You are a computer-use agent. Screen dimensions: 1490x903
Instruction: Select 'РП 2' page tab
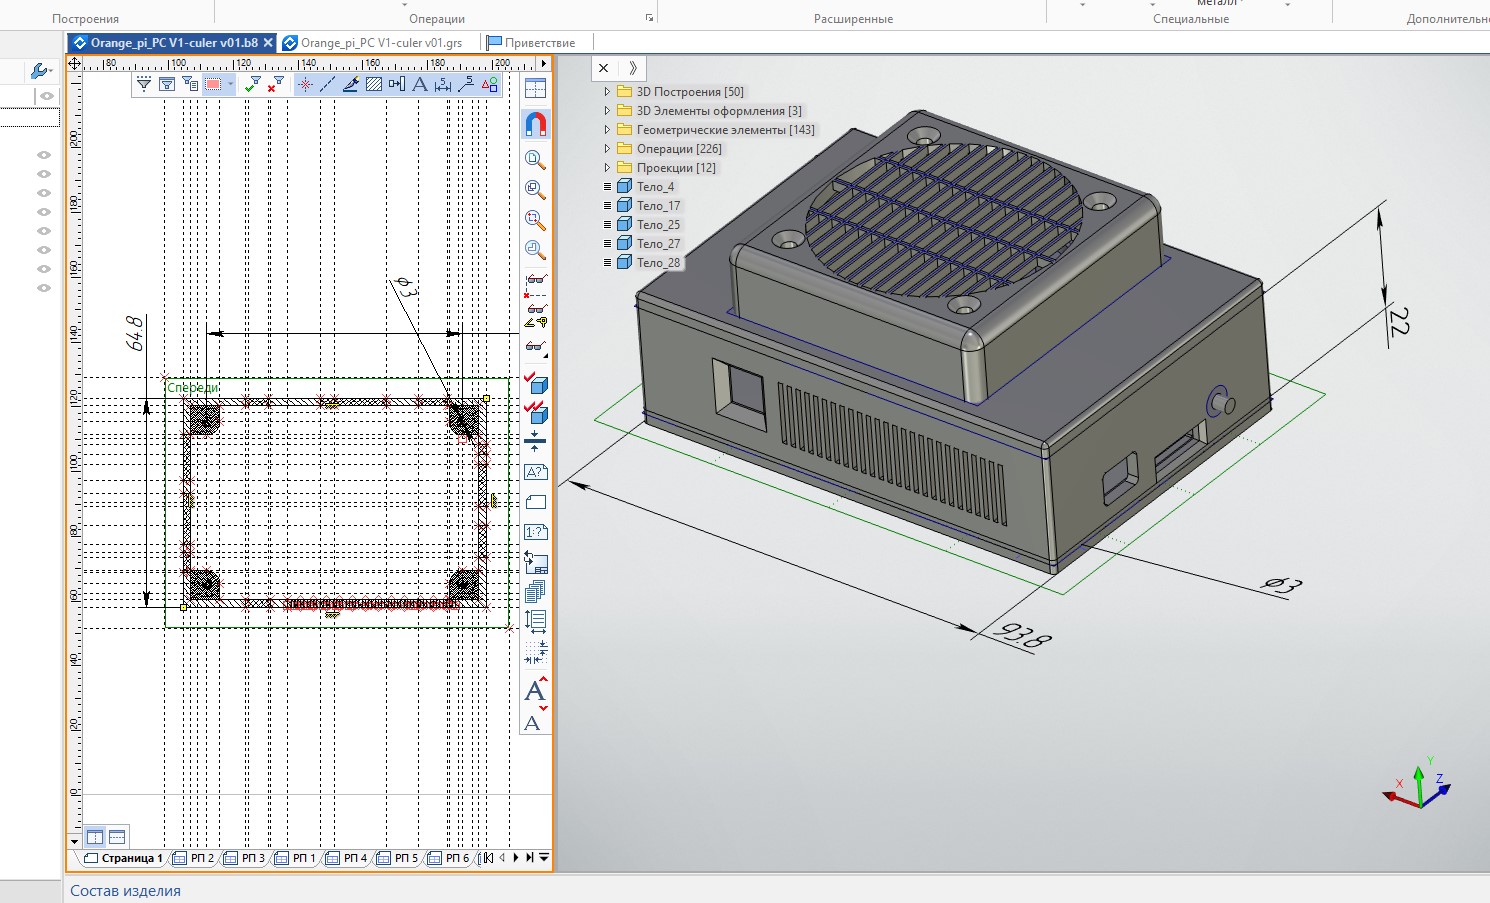pos(201,858)
